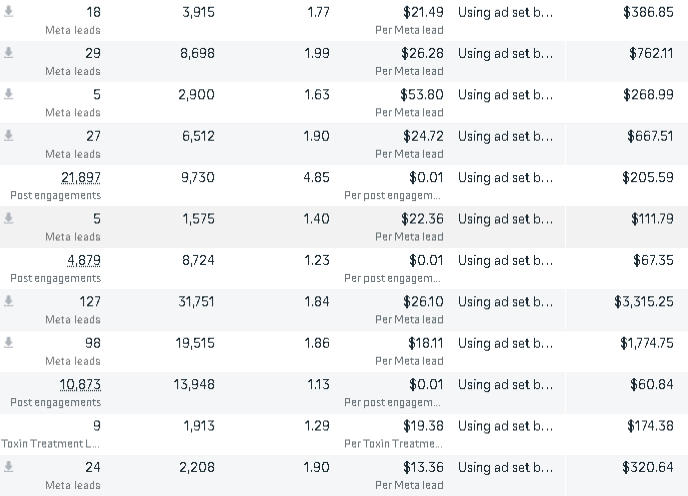Open the 21,897 post engagements result
This screenshot has height=496, width=688.
click(81, 177)
